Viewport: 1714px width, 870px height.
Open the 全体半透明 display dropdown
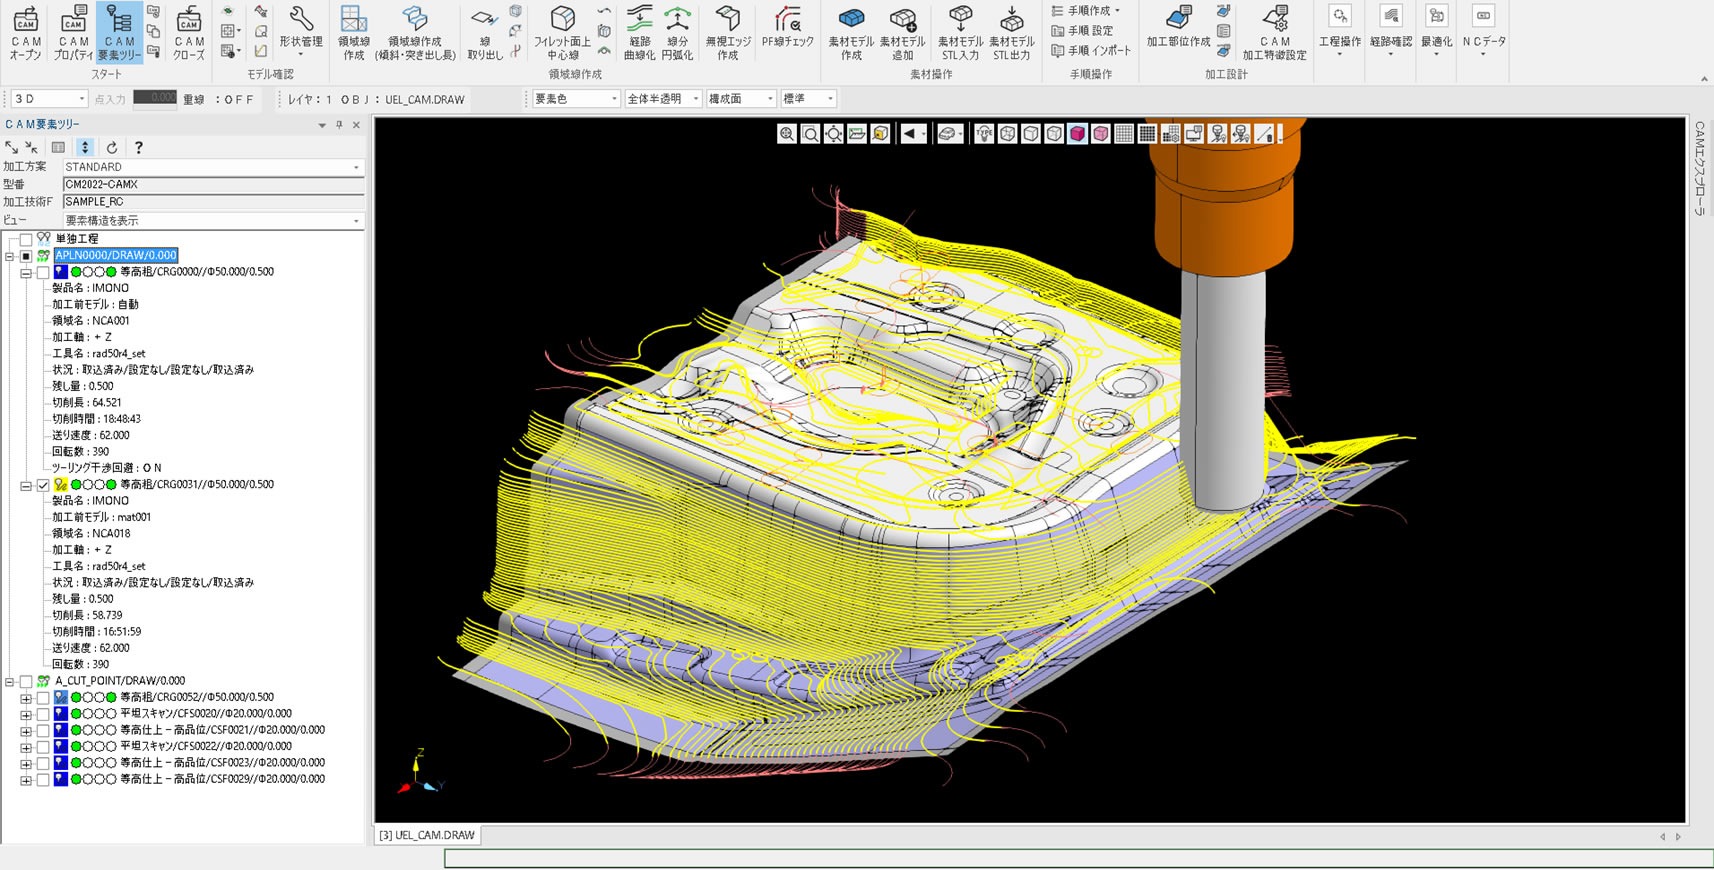(662, 99)
